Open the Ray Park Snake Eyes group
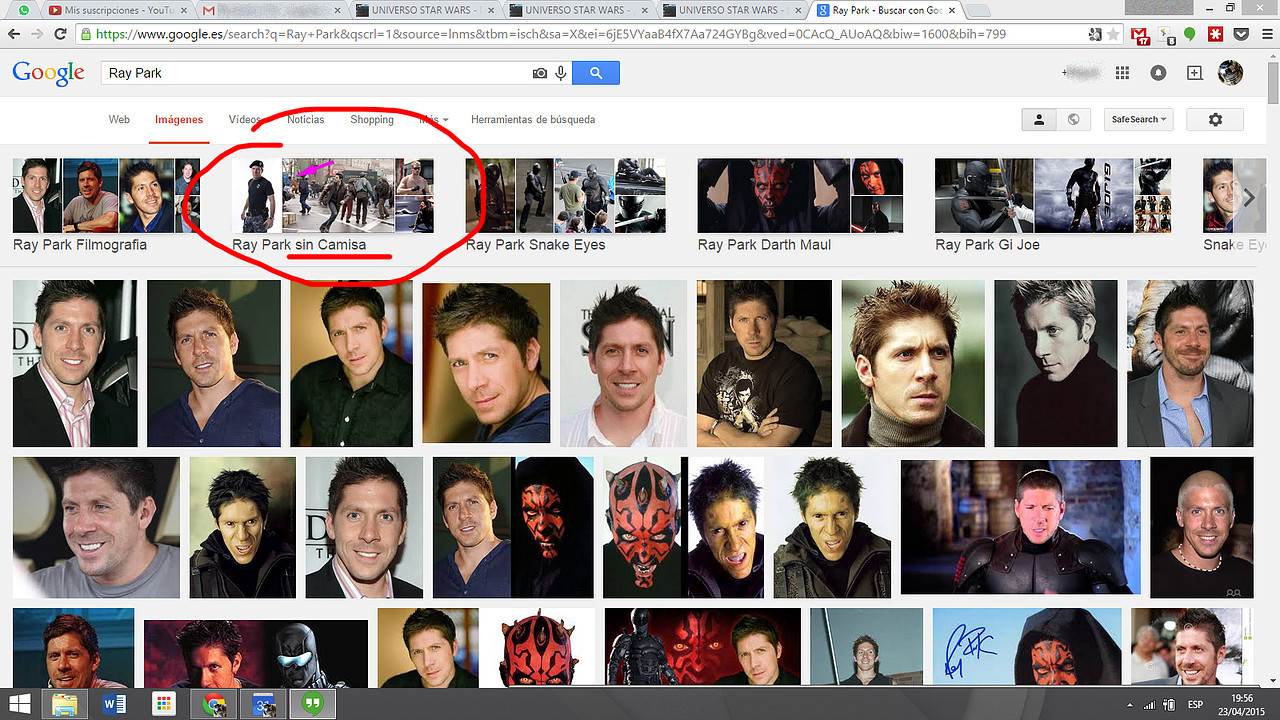The image size is (1280, 720). tap(566, 205)
